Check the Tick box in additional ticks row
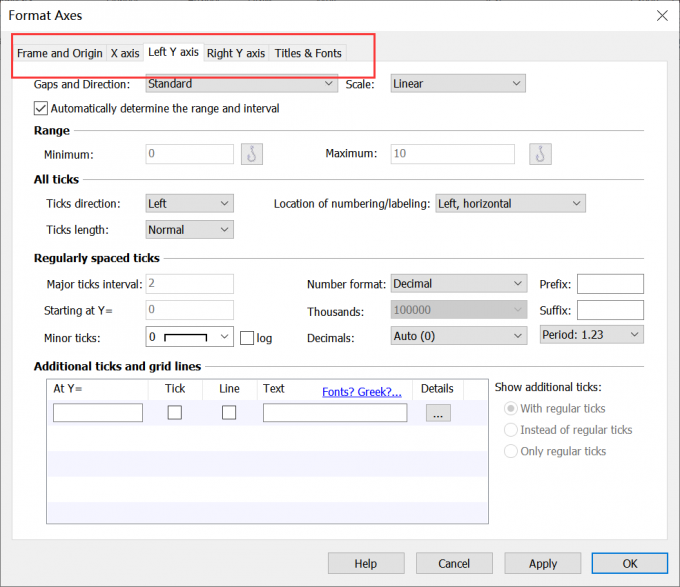 tap(175, 412)
